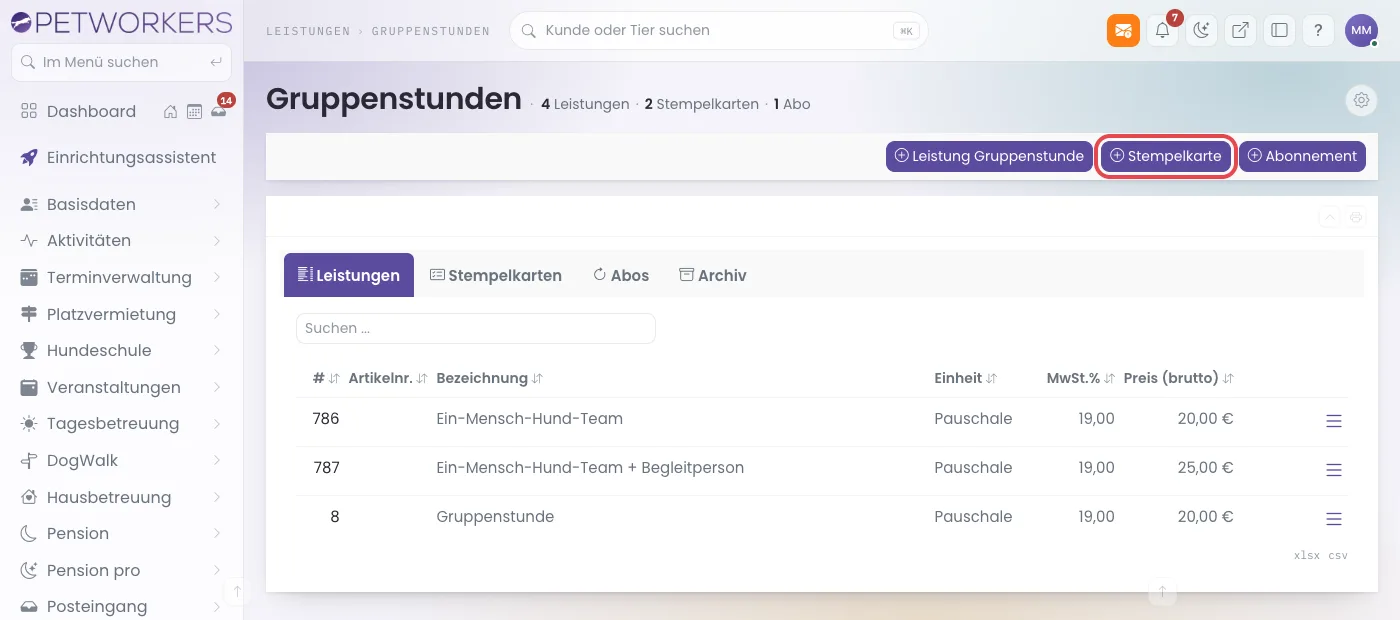Toggle the sidebar layout icon

coord(1279,30)
